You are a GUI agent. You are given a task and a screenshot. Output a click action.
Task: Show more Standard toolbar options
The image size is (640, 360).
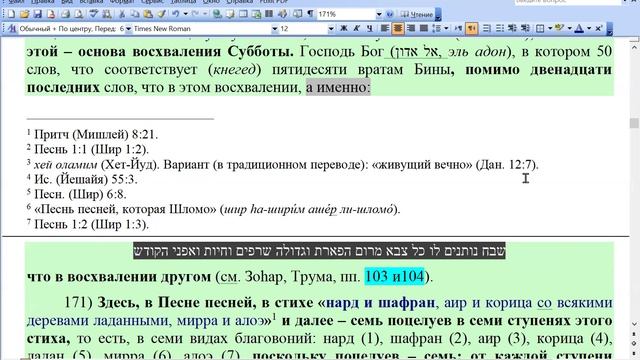click(438, 14)
